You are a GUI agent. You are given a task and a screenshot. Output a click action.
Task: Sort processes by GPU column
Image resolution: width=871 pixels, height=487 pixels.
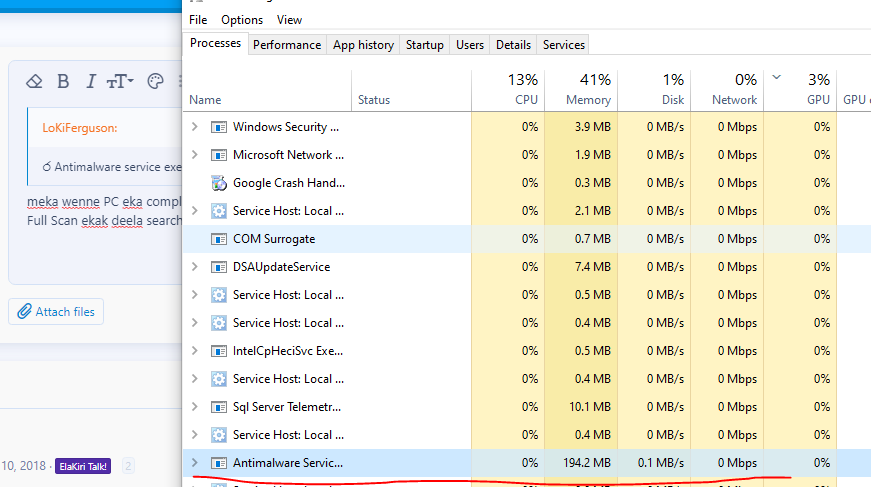pyautogui.click(x=800, y=91)
